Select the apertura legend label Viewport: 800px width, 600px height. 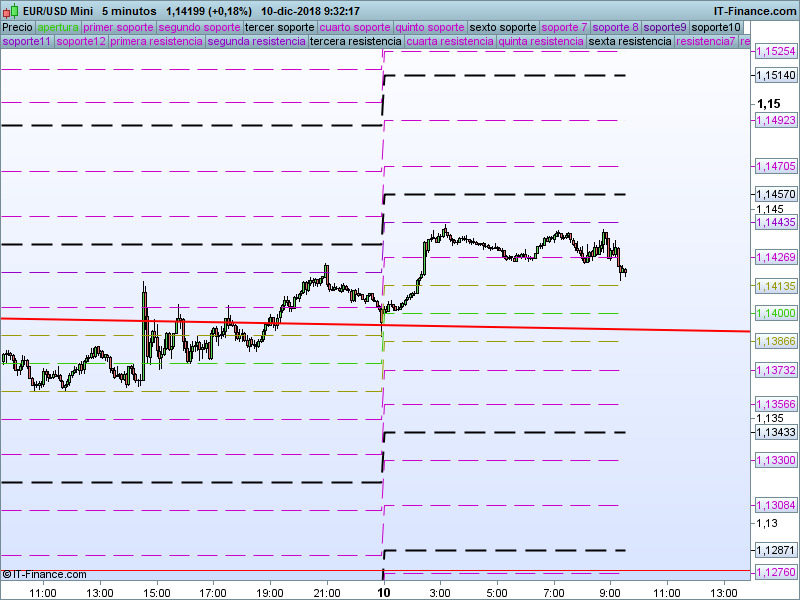pos(58,28)
